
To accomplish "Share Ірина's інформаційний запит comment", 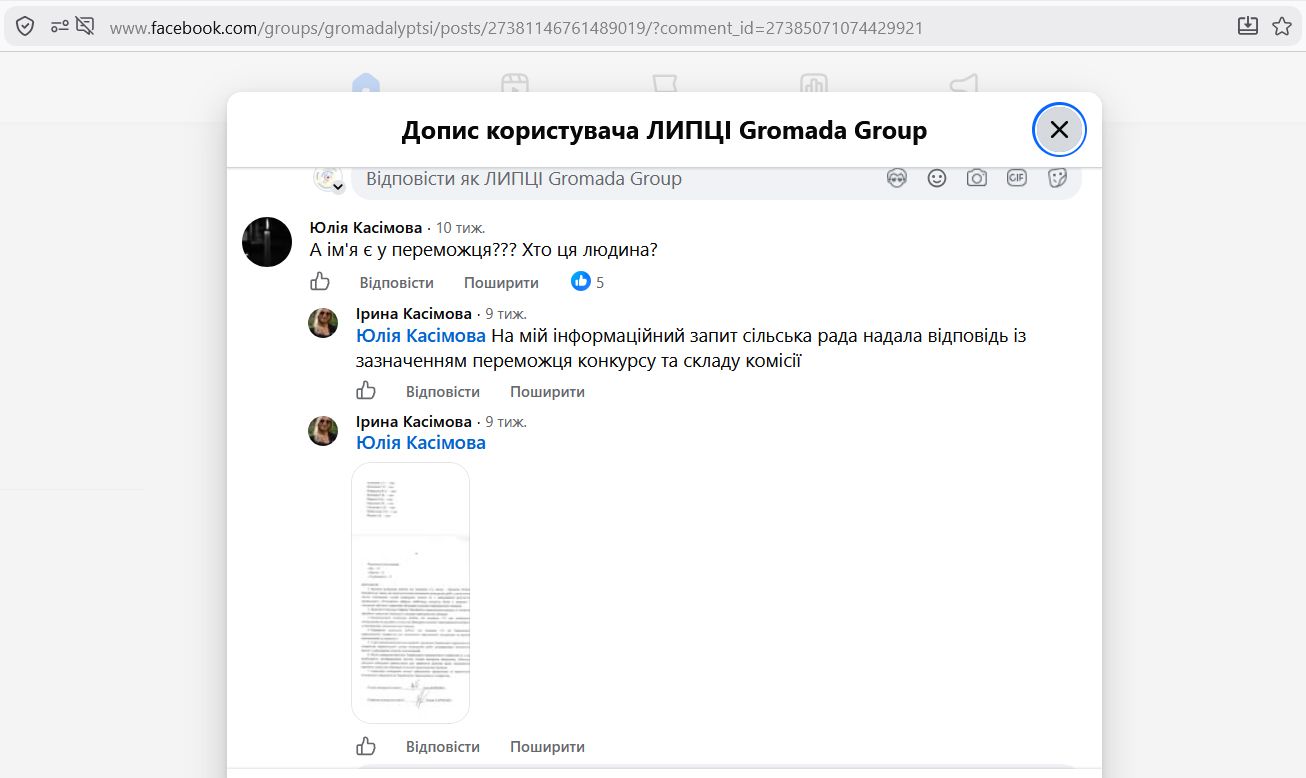I will pyautogui.click(x=547, y=392).
